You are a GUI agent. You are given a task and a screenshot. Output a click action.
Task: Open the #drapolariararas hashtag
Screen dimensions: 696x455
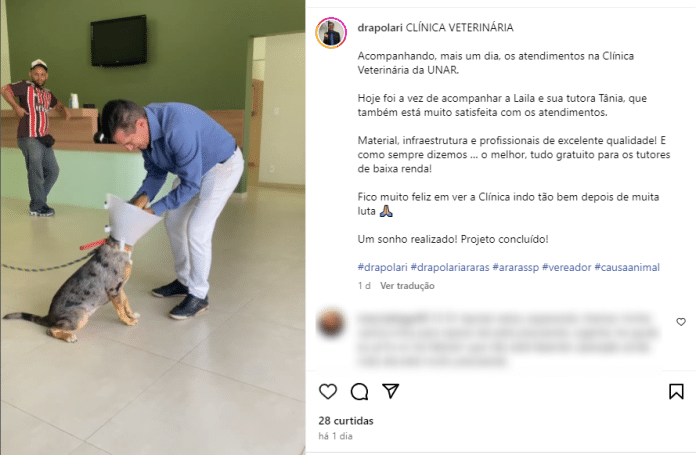(x=450, y=267)
